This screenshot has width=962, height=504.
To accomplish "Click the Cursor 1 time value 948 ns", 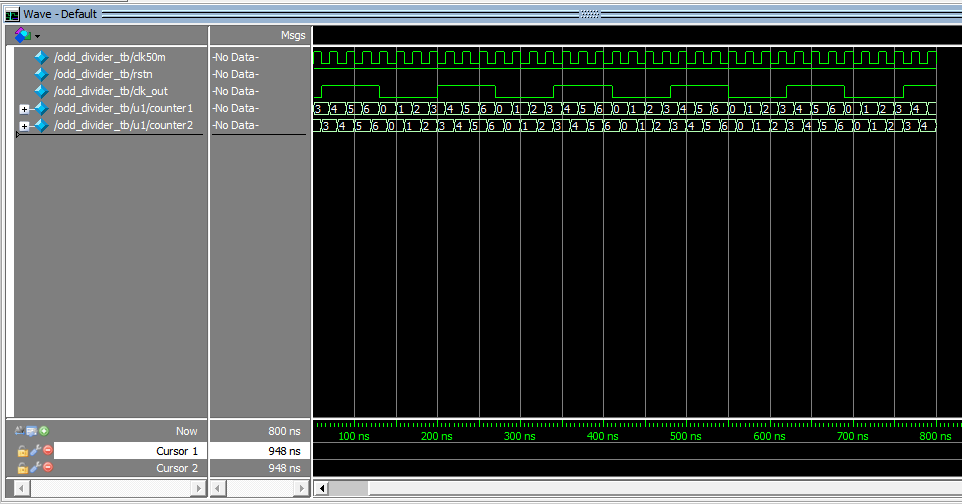I will 284,451.
